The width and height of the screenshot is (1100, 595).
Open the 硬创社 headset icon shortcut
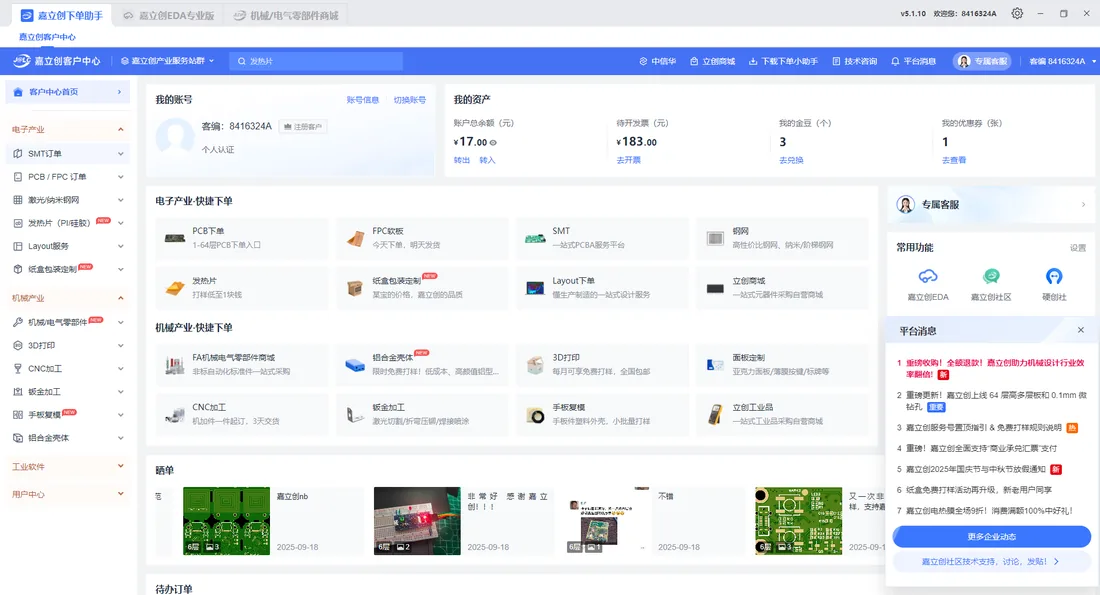click(1054, 276)
